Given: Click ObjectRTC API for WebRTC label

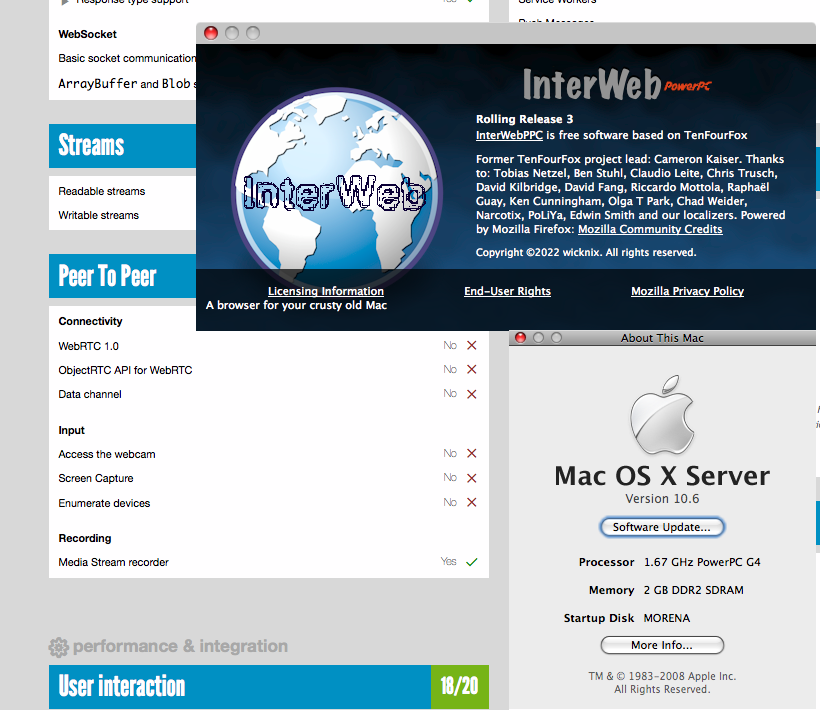Looking at the screenshot, I should (x=125, y=370).
